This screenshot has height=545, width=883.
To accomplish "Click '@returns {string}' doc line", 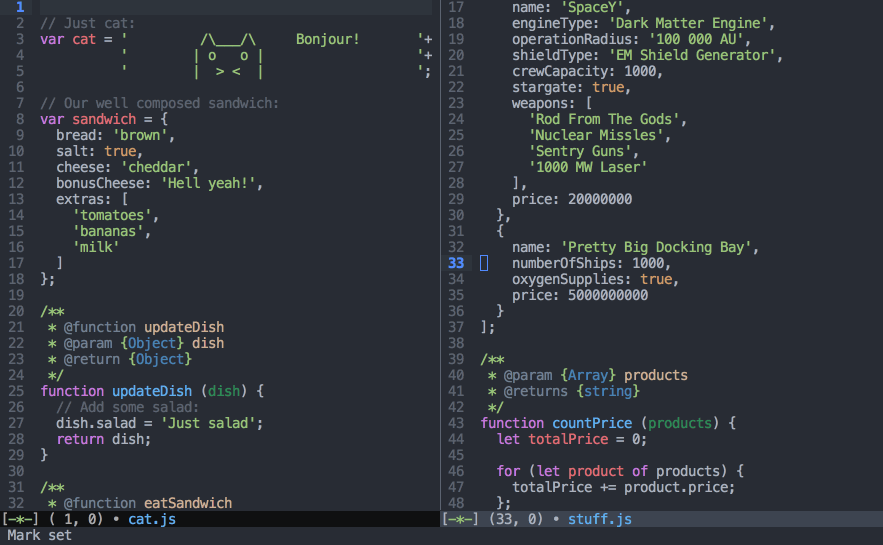I will tap(564, 391).
